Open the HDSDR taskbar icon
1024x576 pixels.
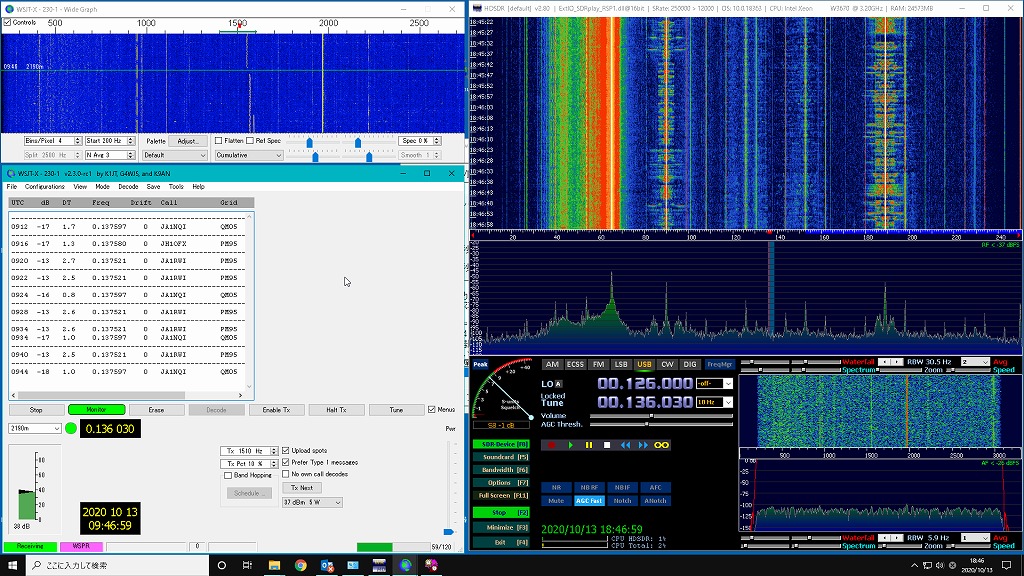(379, 565)
